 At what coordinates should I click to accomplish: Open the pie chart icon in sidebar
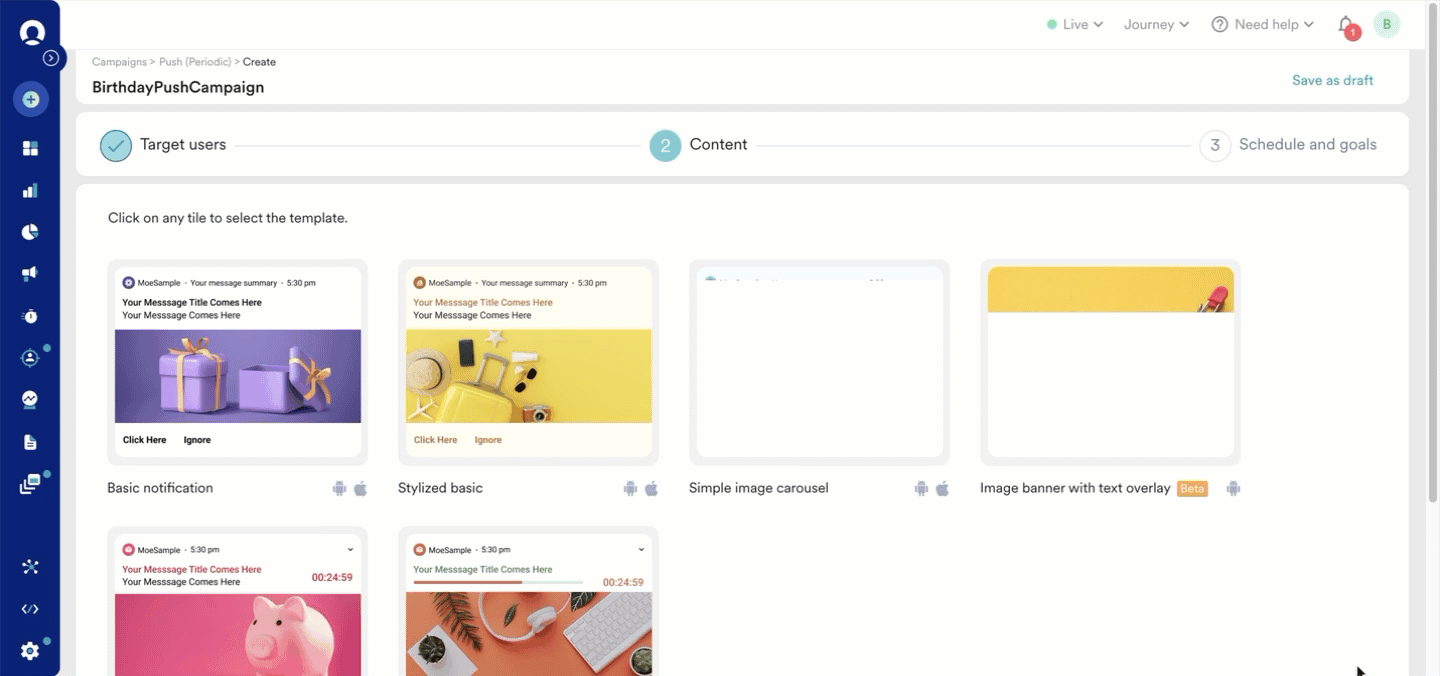click(30, 232)
